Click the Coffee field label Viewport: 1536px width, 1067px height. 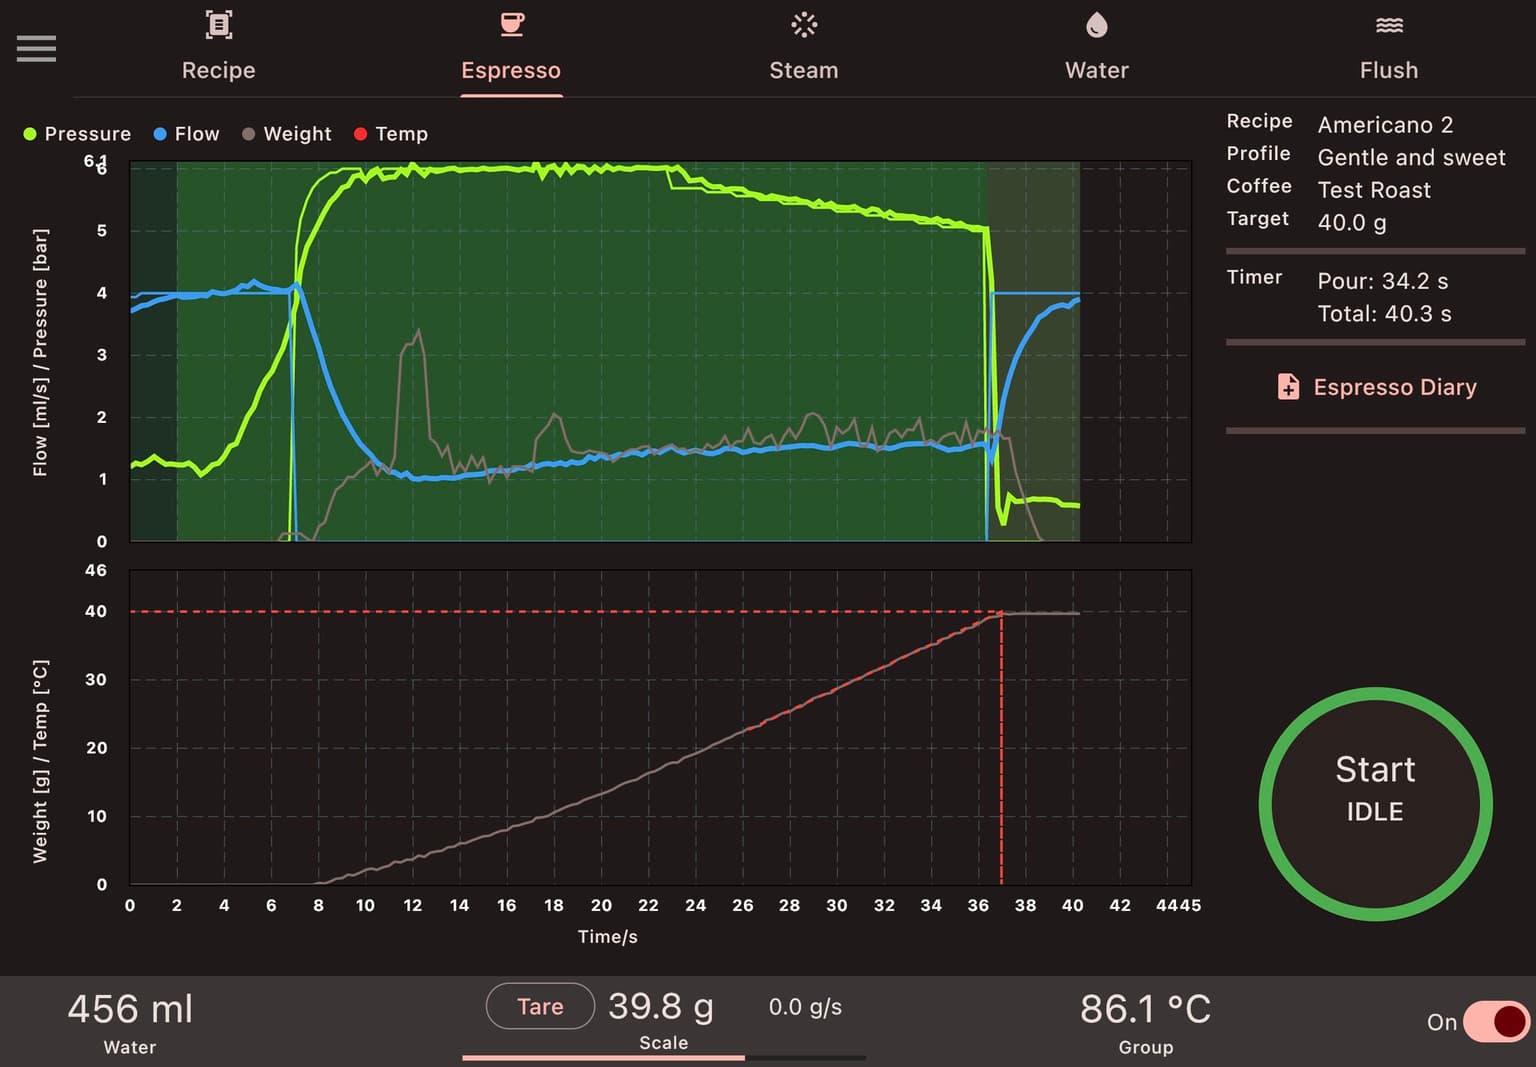pyautogui.click(x=1259, y=186)
